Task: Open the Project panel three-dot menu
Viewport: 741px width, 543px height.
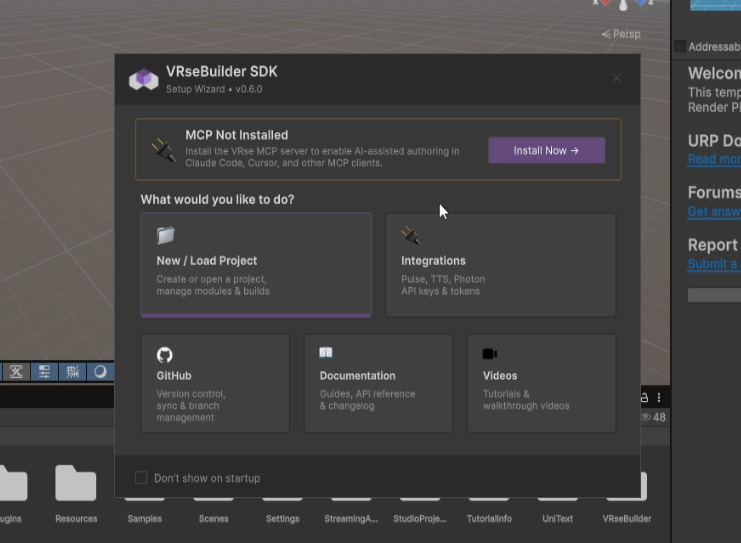Action: [659, 397]
